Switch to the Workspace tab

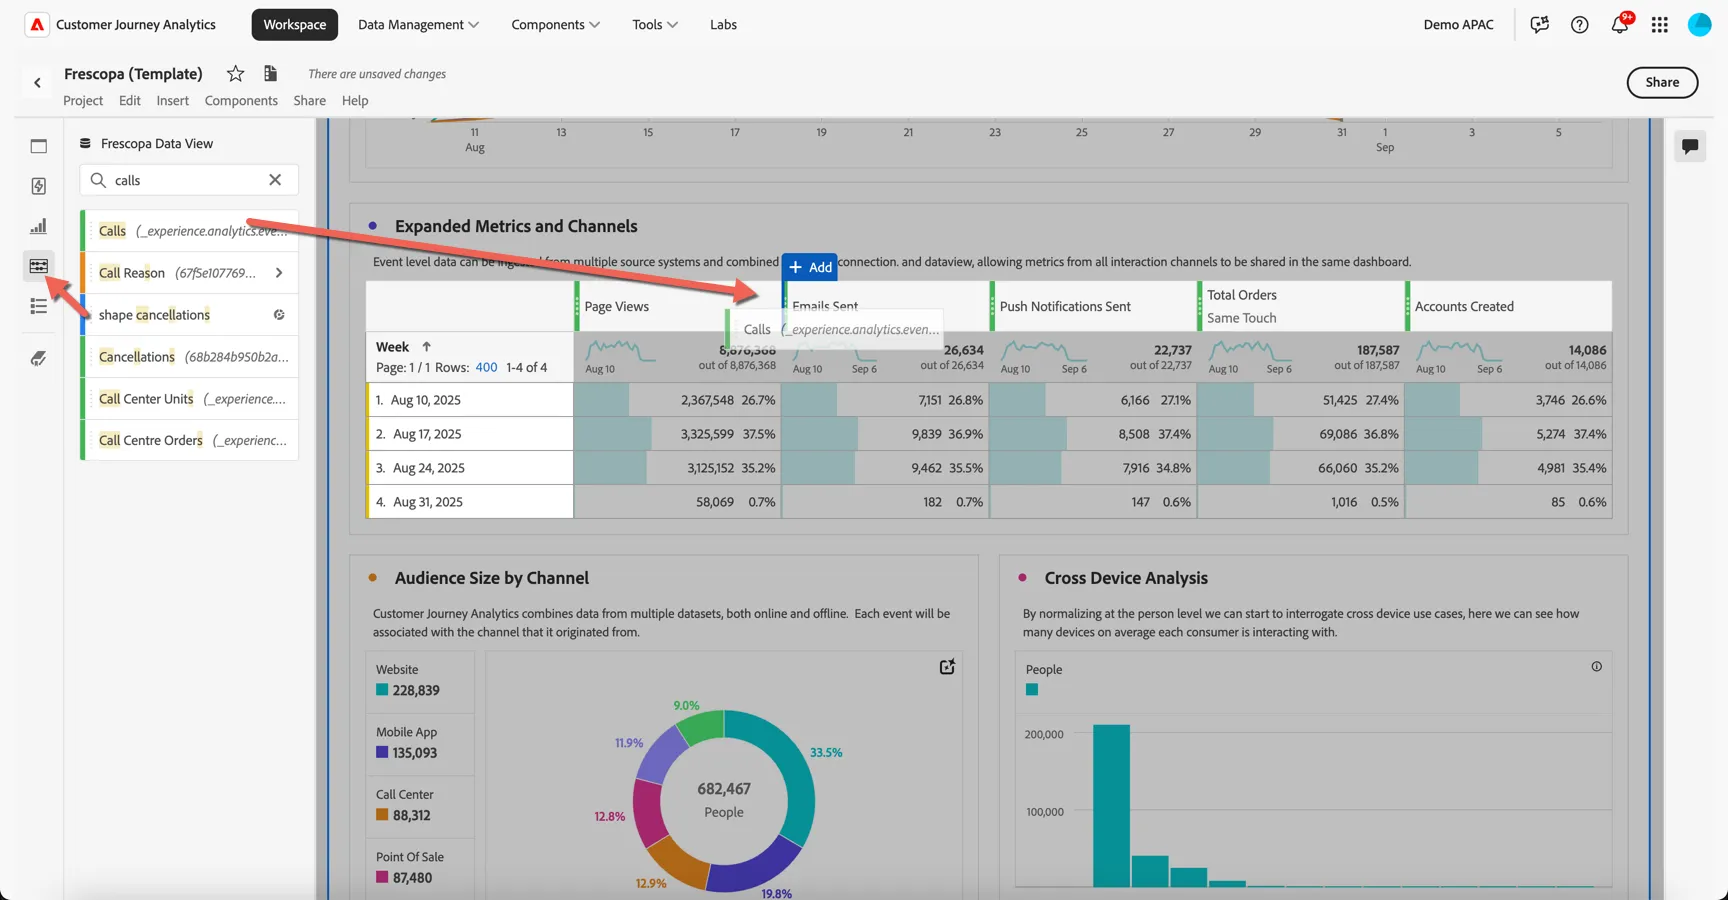click(x=295, y=25)
